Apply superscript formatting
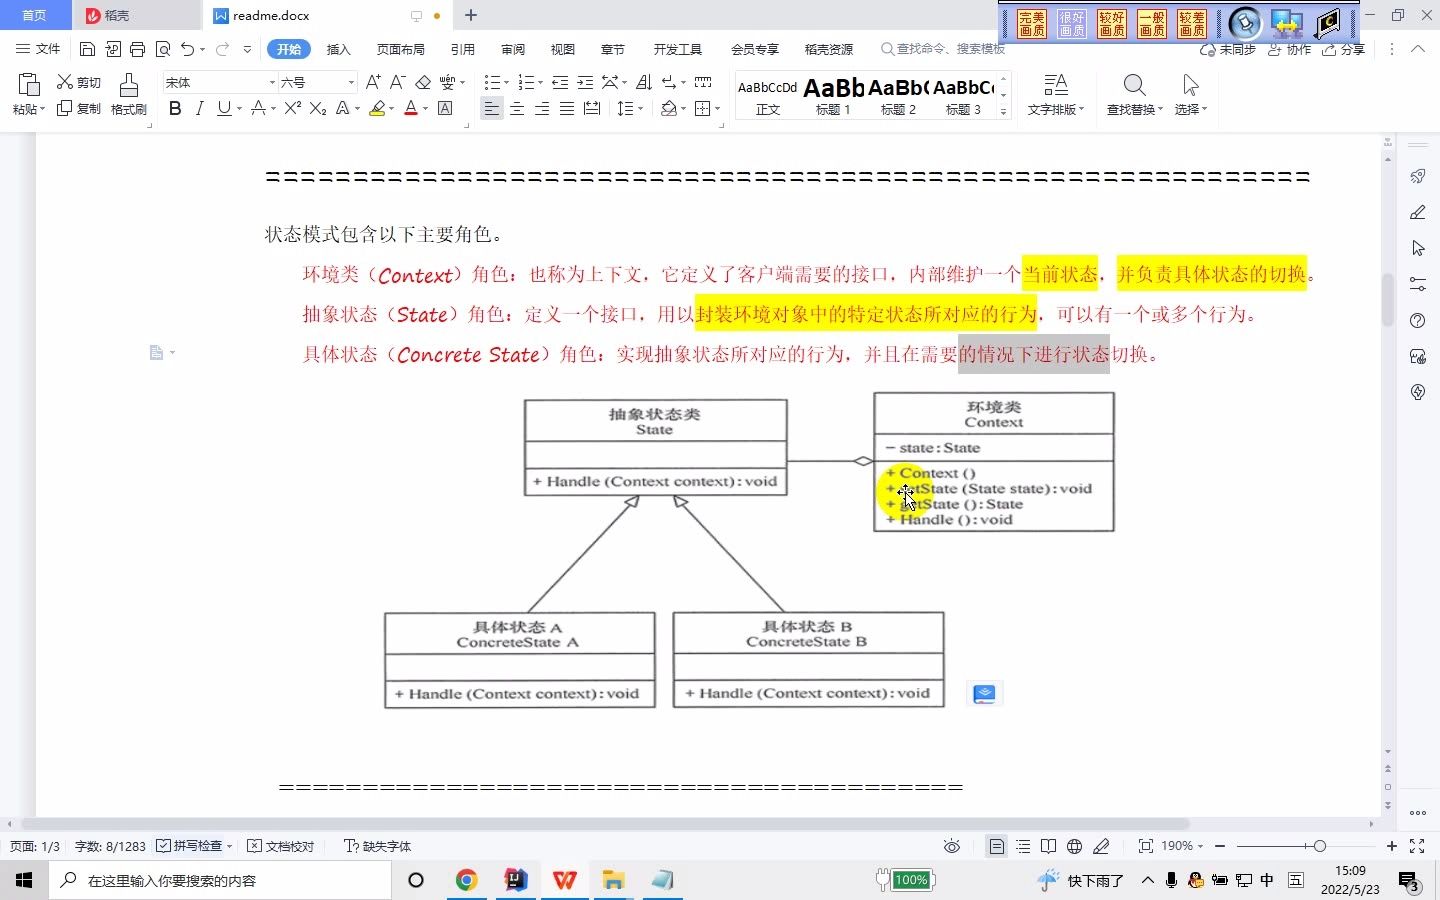 (291, 109)
